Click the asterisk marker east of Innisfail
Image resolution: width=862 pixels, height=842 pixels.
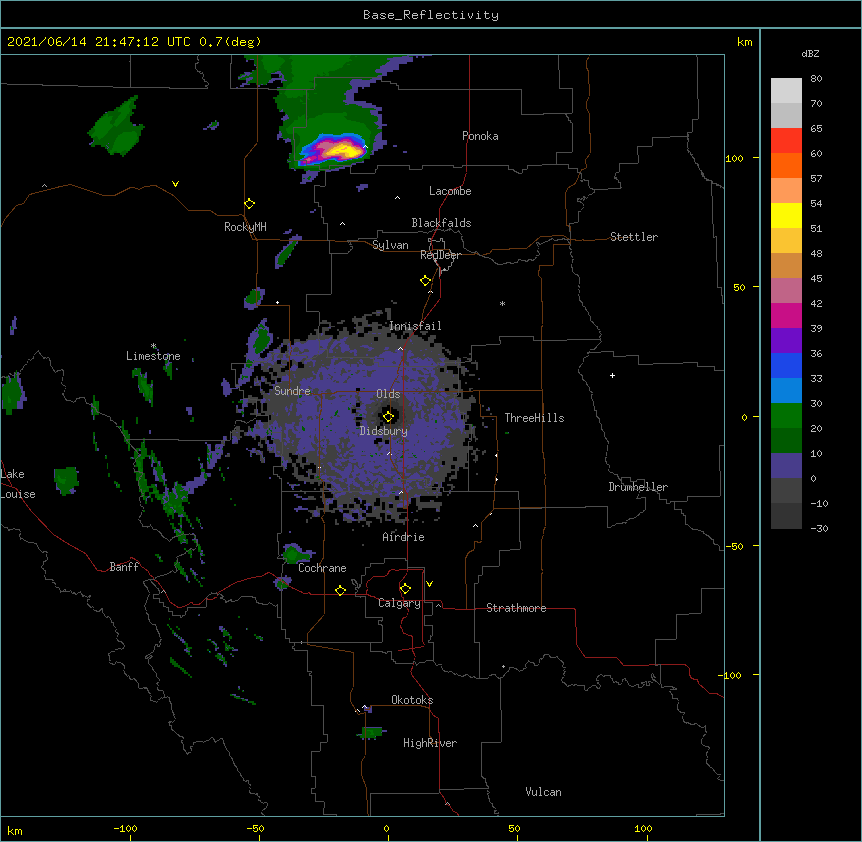click(502, 303)
